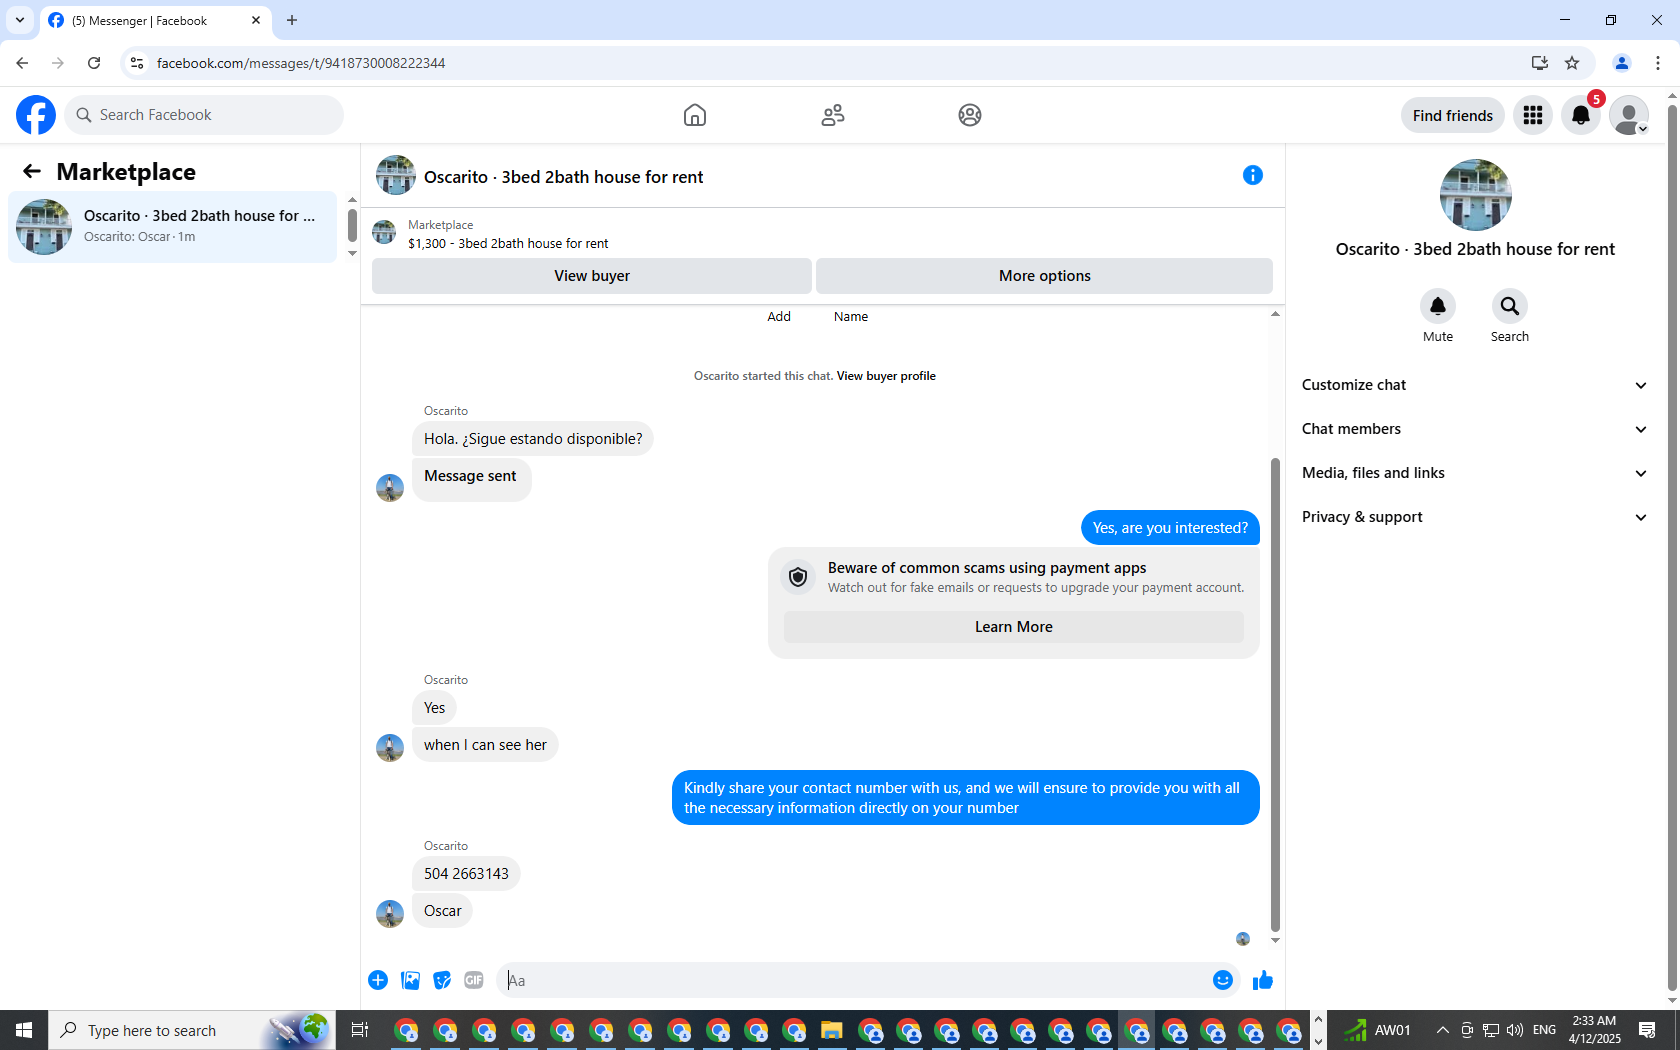The image size is (1680, 1050).
Task: Choose a GIF with the GIF icon
Action: 474,980
